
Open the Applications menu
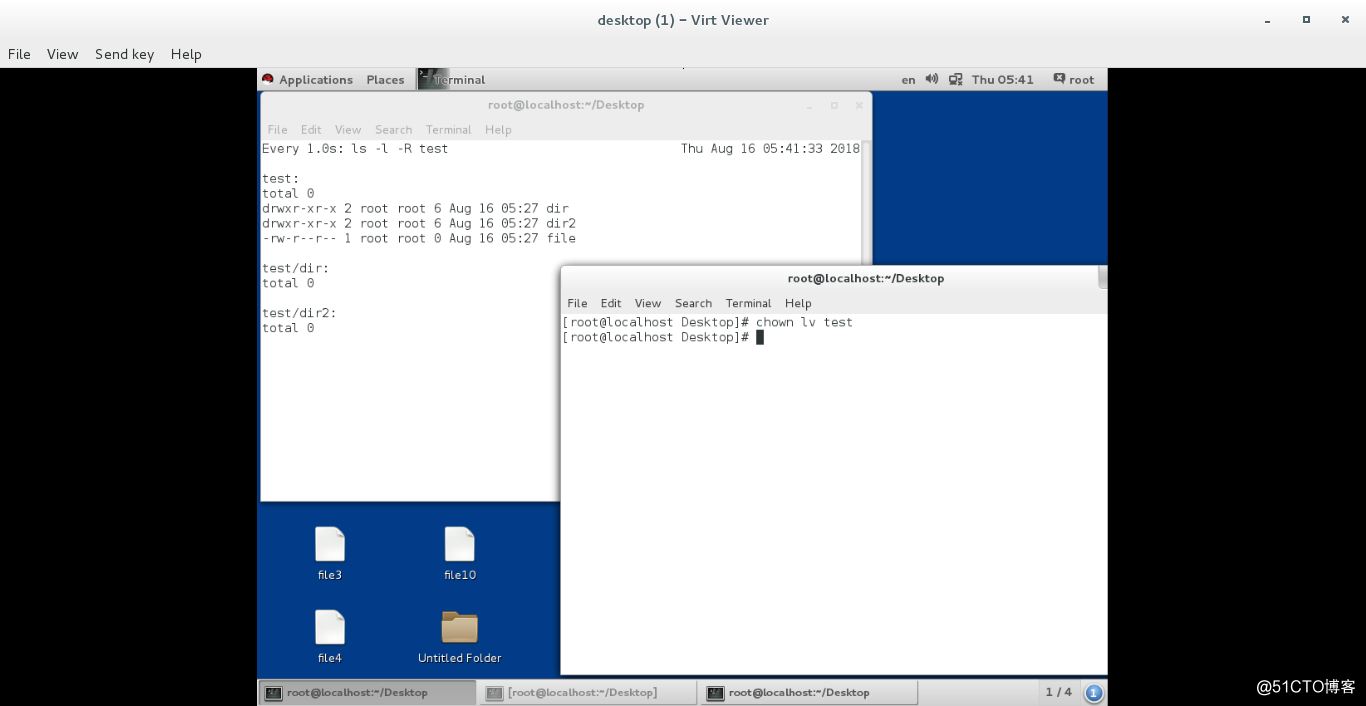tap(316, 79)
